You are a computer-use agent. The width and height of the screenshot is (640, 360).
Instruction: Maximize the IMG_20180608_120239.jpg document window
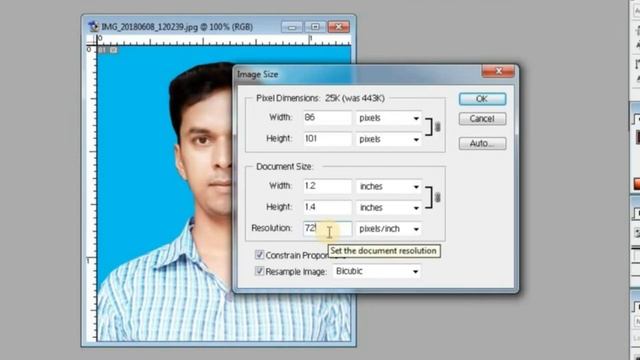point(315,27)
